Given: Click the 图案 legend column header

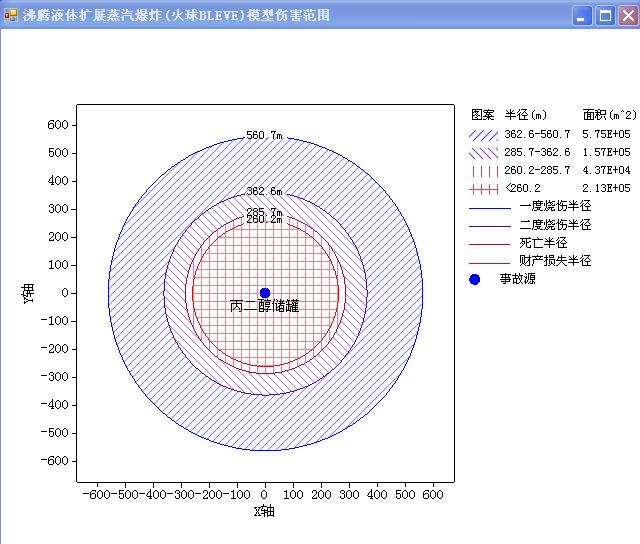Looking at the screenshot, I should (x=482, y=115).
